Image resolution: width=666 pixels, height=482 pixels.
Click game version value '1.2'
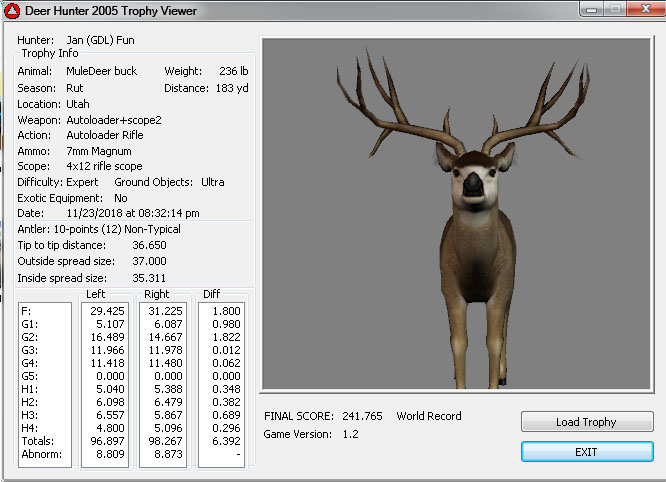[350, 434]
